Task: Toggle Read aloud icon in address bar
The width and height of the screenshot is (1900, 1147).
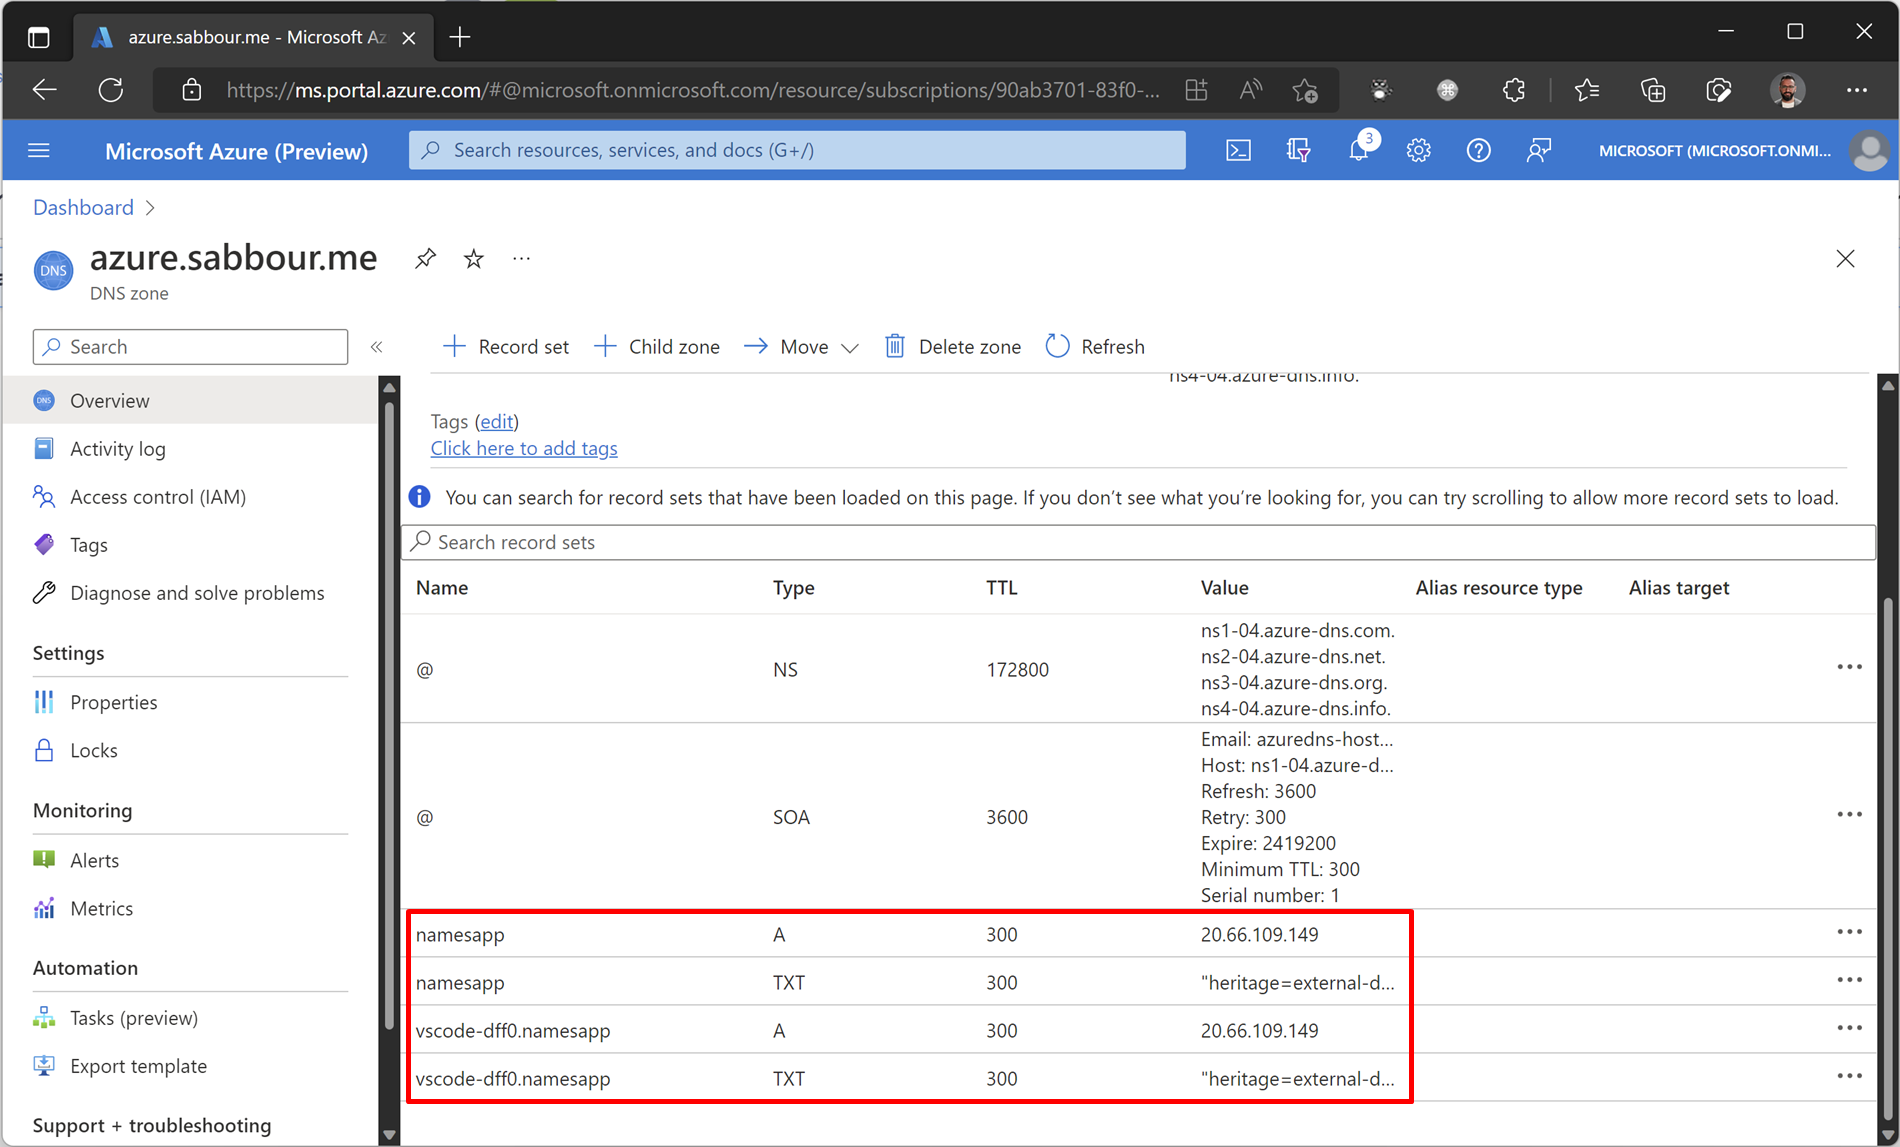Action: [x=1250, y=90]
